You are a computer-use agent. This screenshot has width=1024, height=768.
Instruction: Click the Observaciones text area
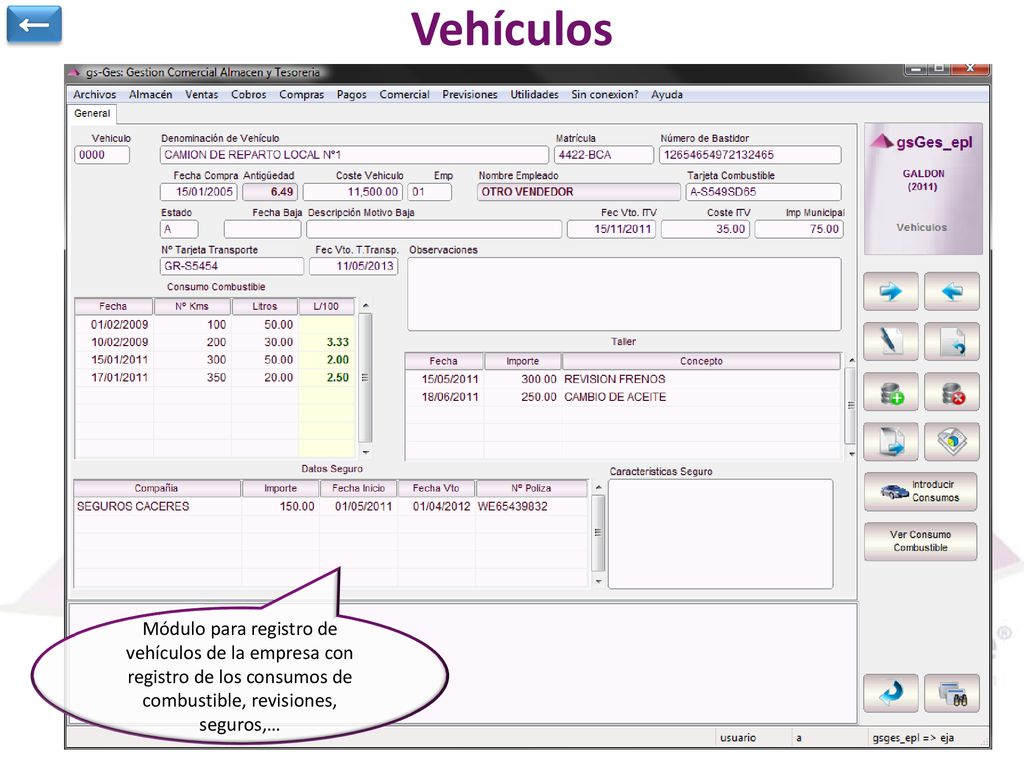tap(624, 294)
